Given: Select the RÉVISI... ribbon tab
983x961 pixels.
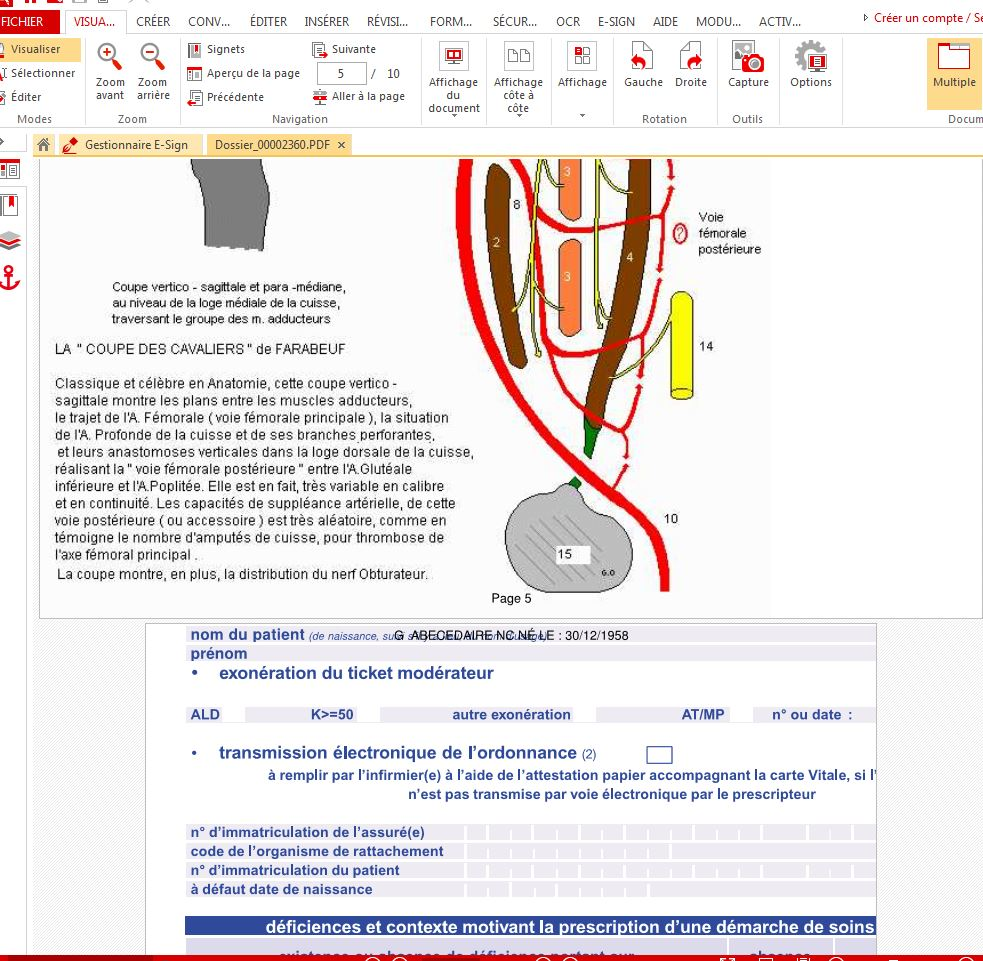Looking at the screenshot, I should pyautogui.click(x=387, y=22).
